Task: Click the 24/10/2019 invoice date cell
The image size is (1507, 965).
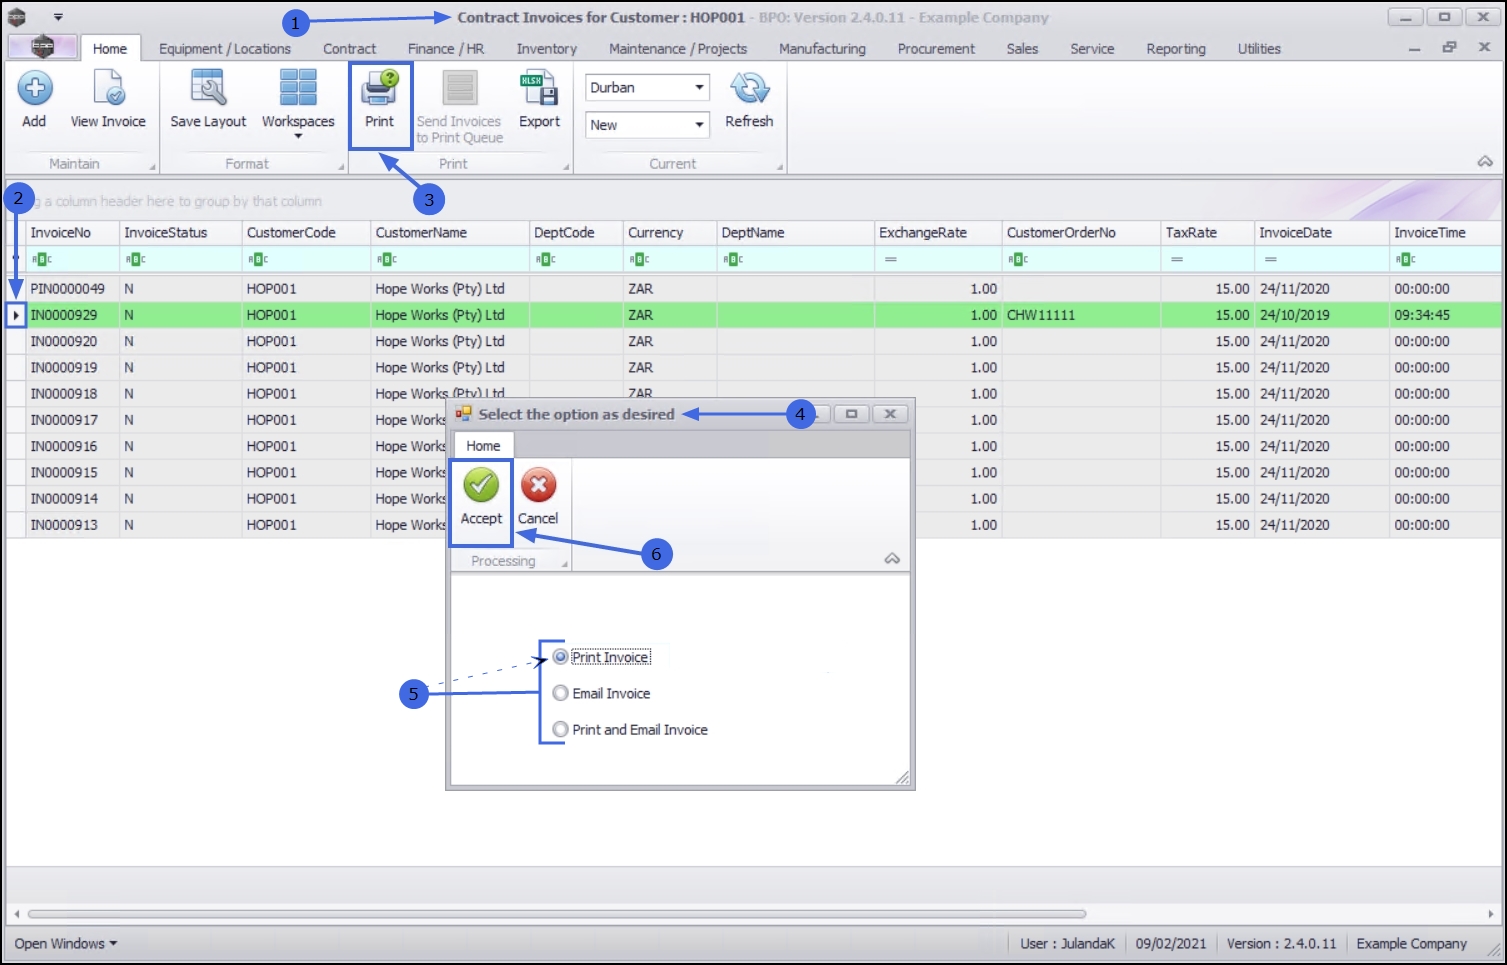Action: [x=1321, y=315]
